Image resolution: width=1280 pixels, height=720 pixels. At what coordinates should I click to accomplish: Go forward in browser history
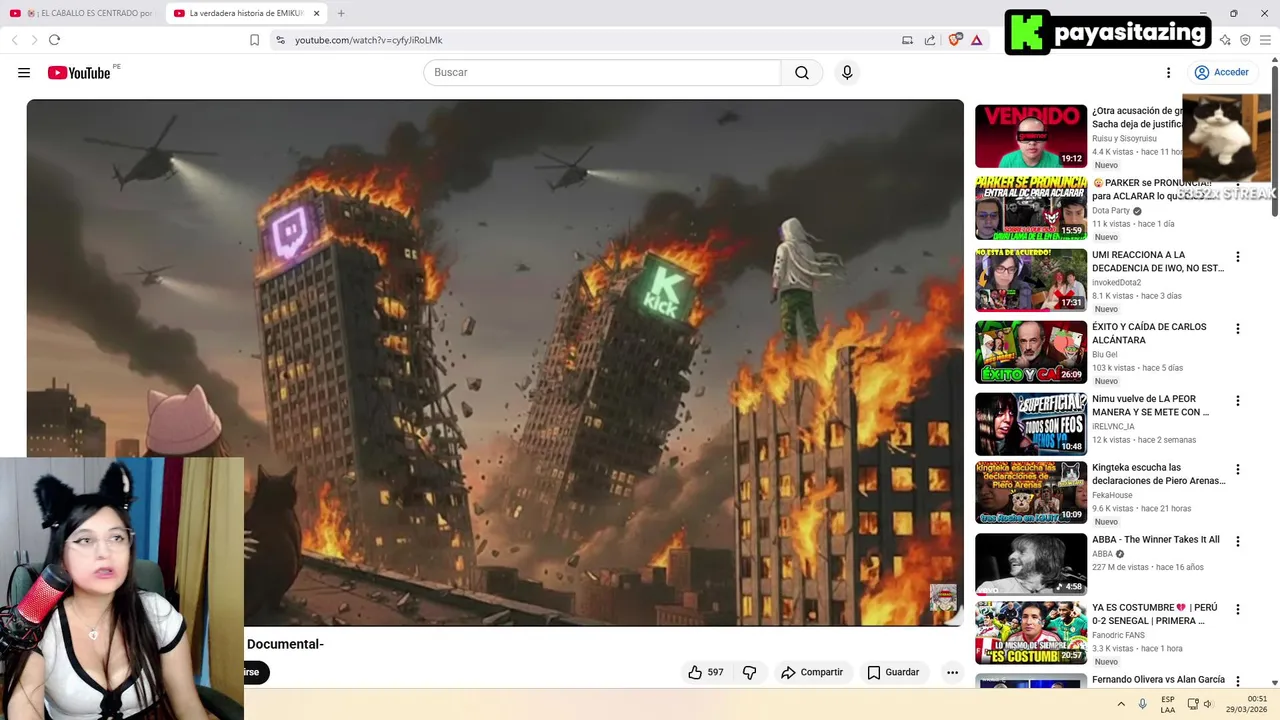point(34,40)
